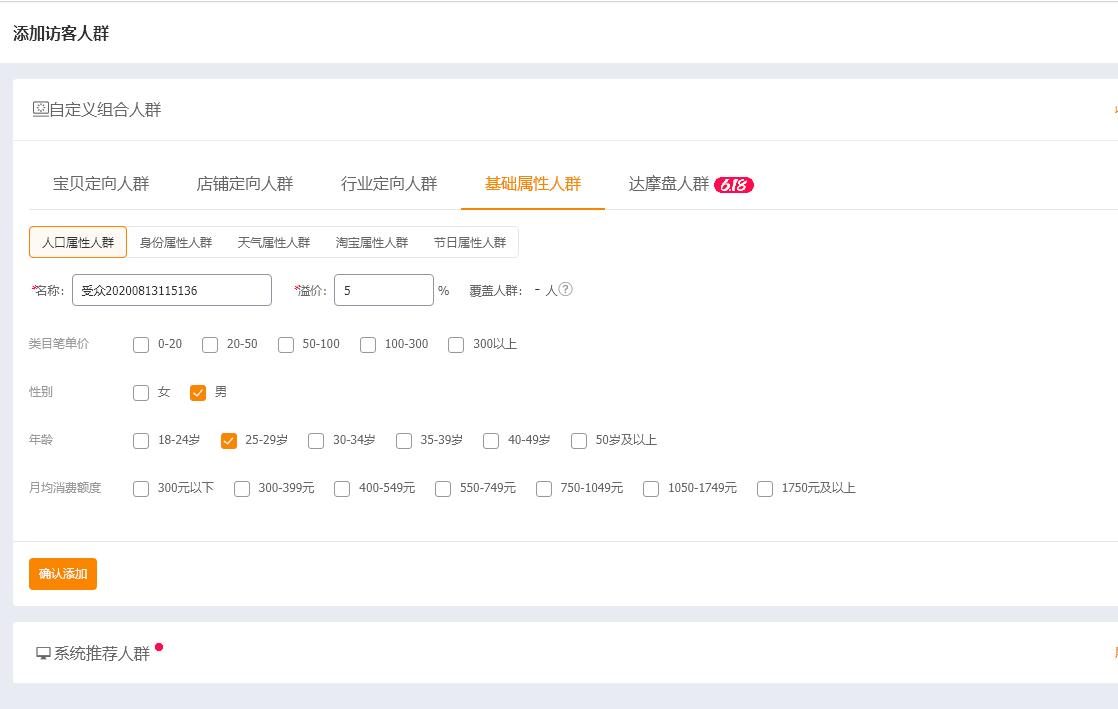This screenshot has width=1118, height=709.
Task: Select the 300以上 price range checkbox
Action: (456, 344)
